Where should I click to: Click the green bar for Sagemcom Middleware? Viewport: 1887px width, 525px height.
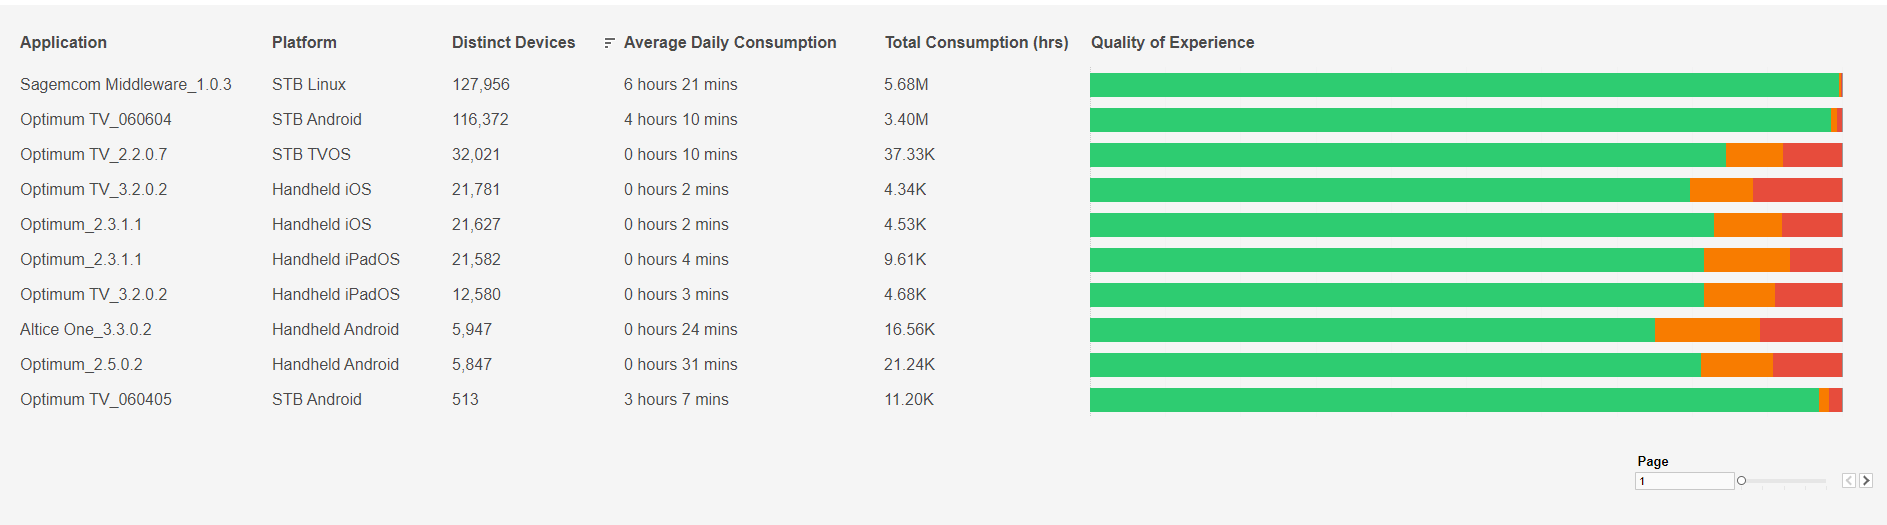point(1464,85)
